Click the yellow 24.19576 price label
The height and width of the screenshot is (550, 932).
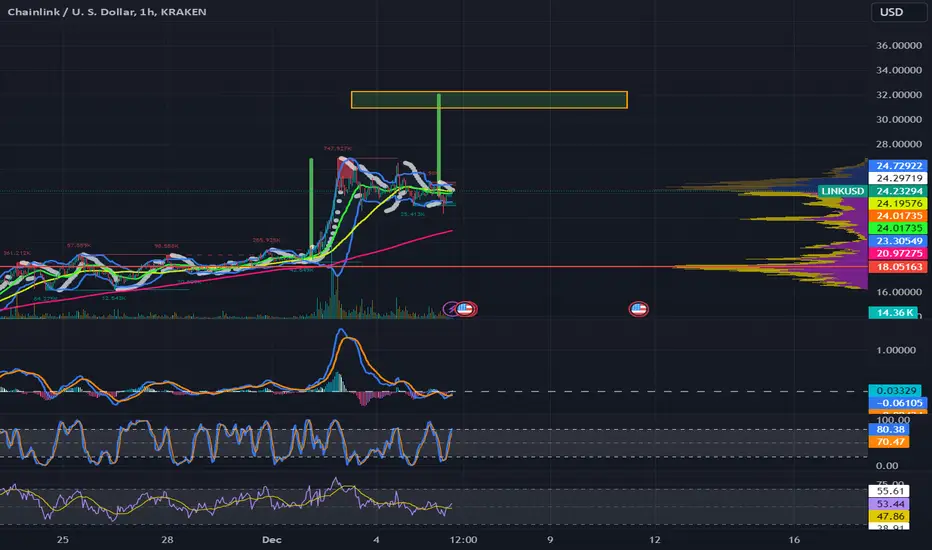coord(898,203)
